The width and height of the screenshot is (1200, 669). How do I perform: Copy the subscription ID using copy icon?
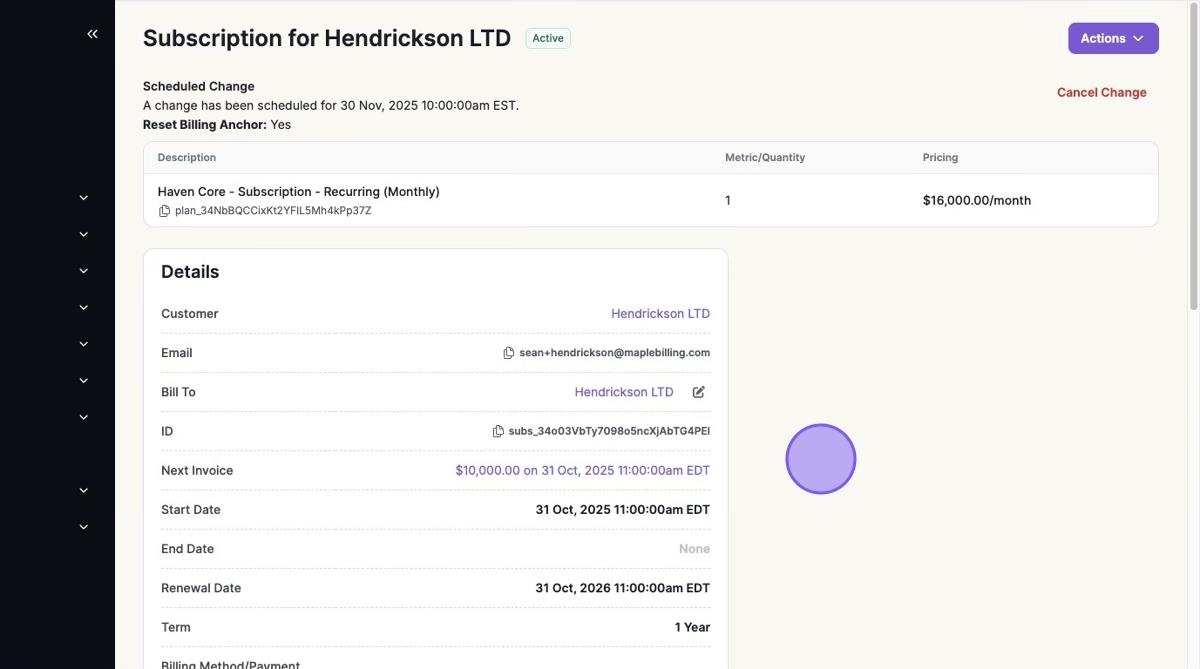point(498,431)
